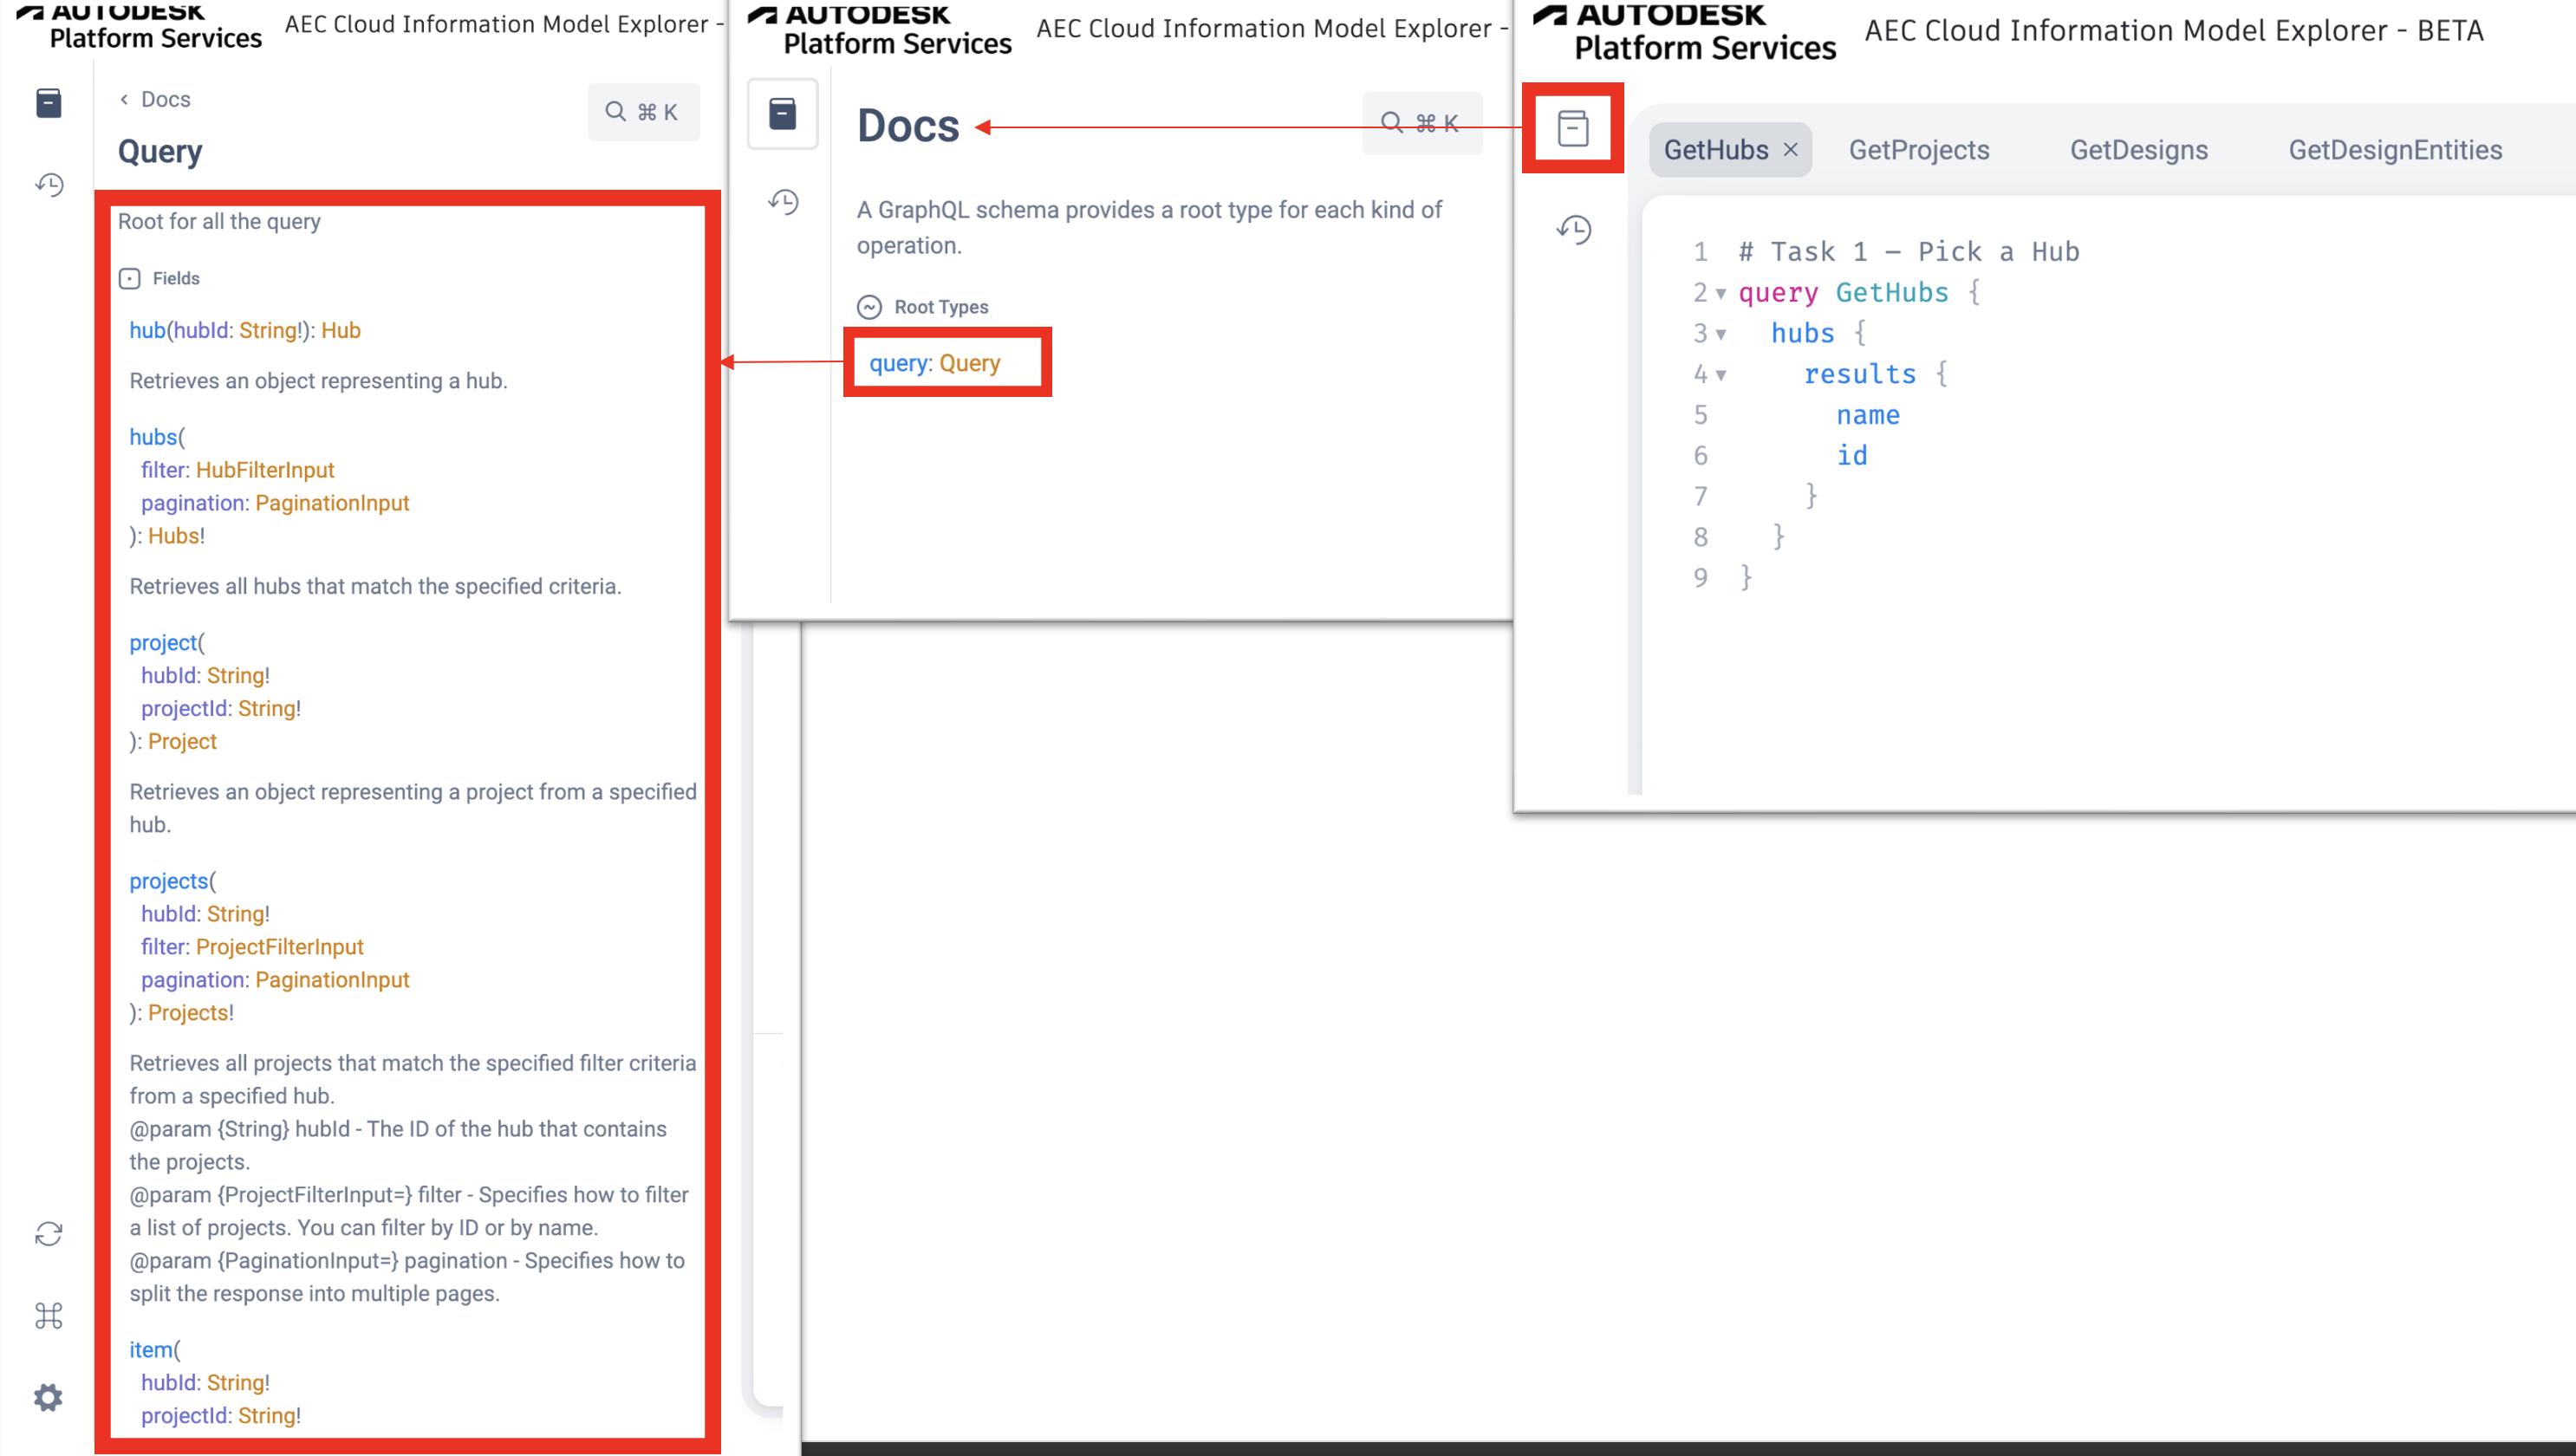This screenshot has width=2576, height=1456.
Task: Open the search box in the Query docs panel
Action: point(643,112)
